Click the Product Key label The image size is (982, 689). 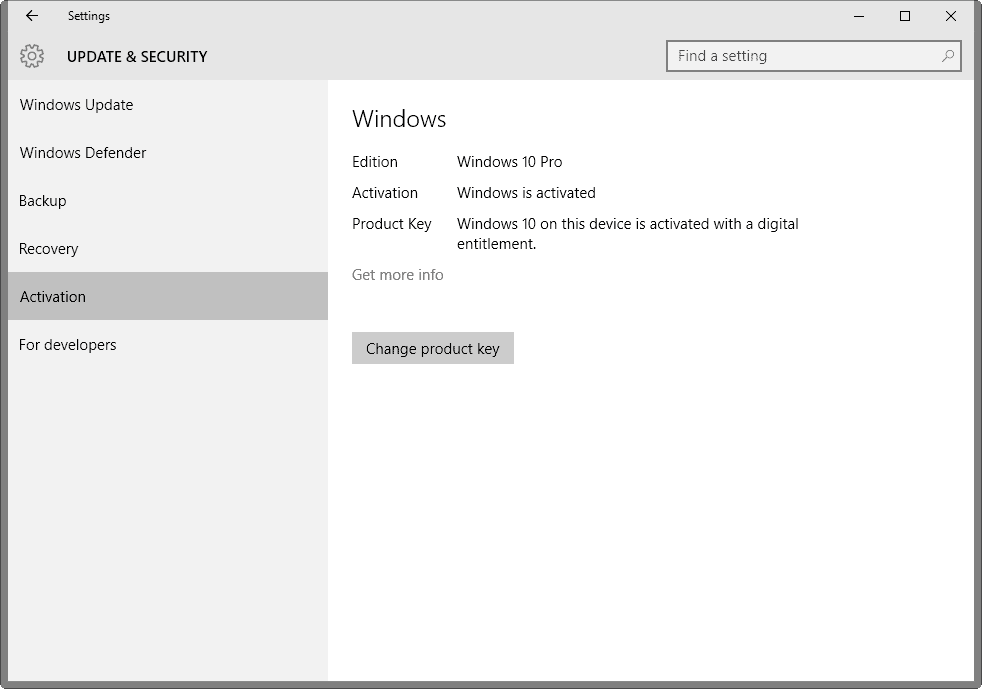pos(391,224)
